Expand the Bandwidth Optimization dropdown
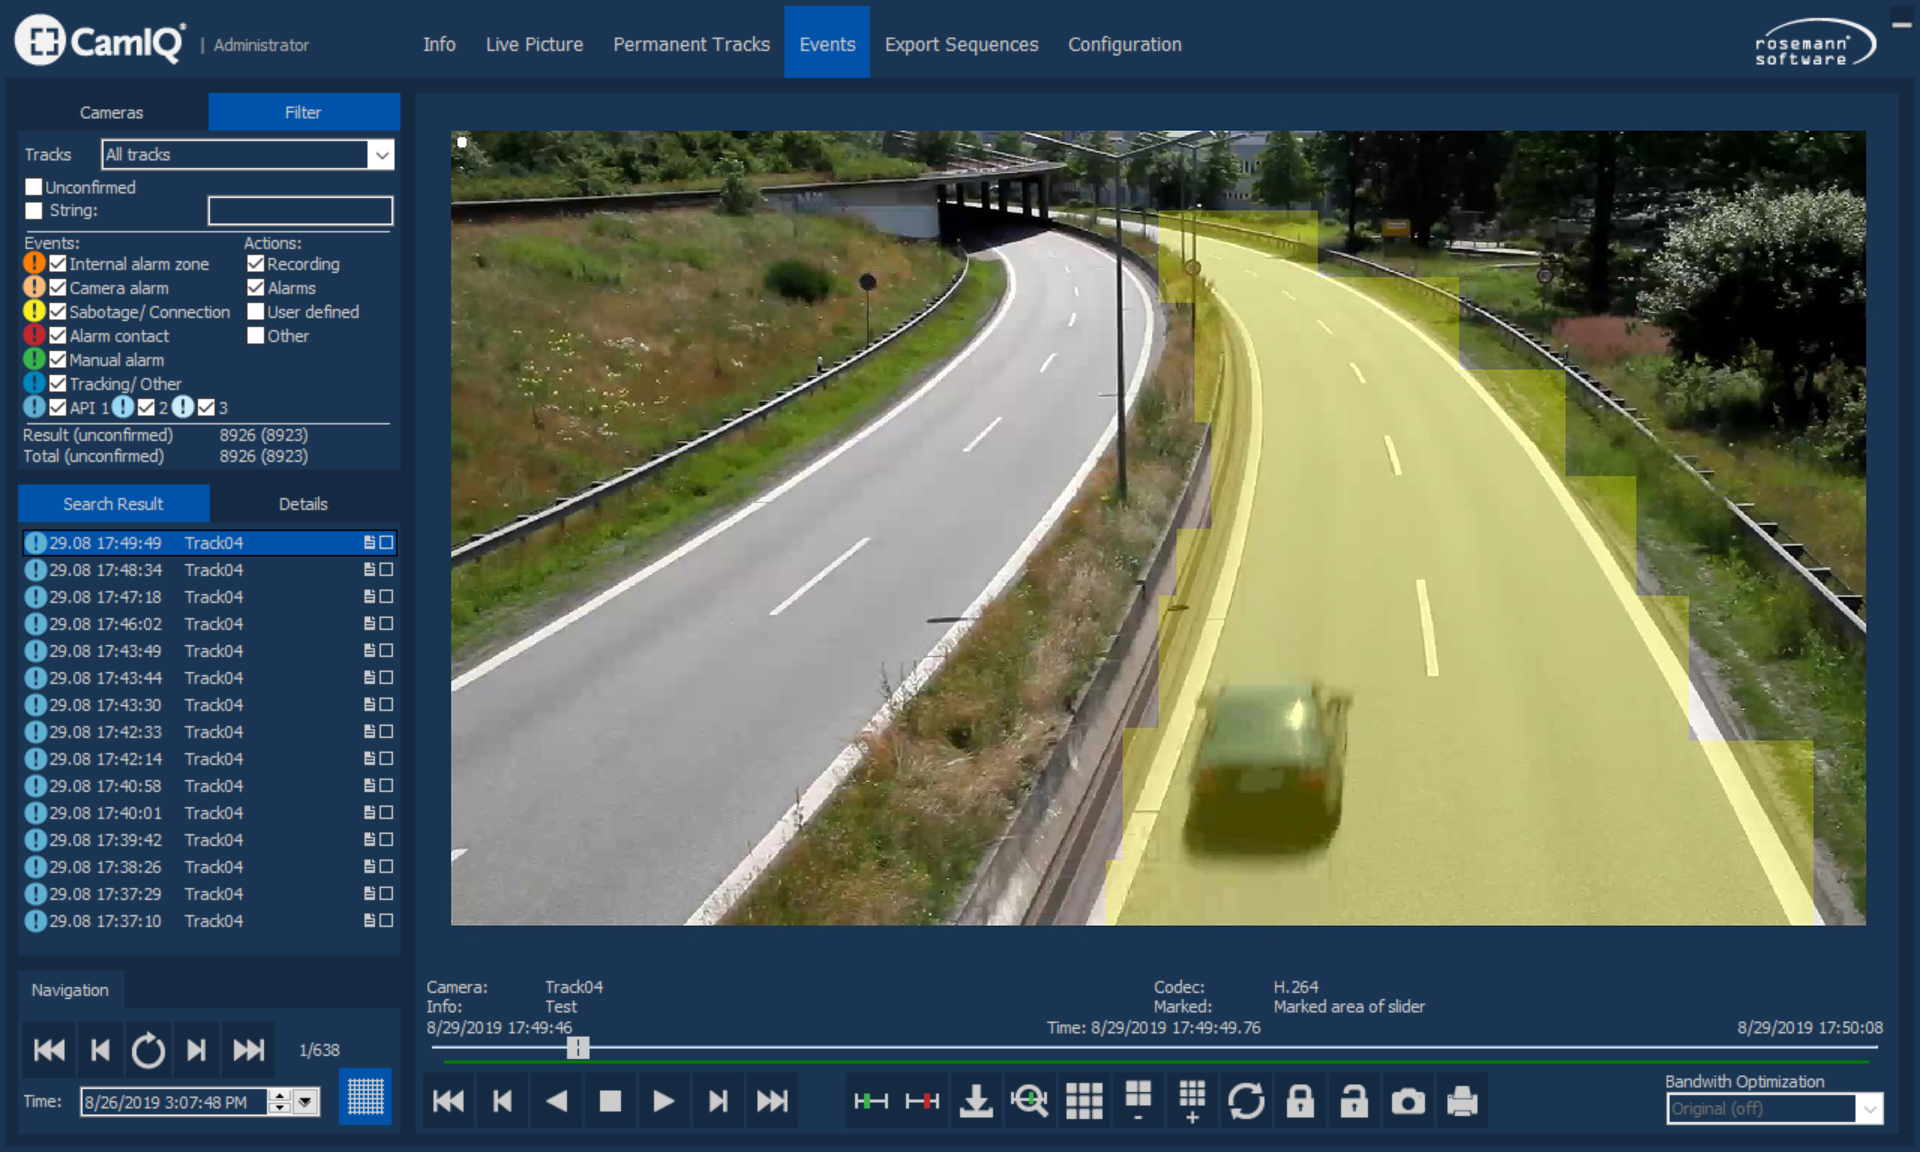1920x1152 pixels. coord(1869,1109)
